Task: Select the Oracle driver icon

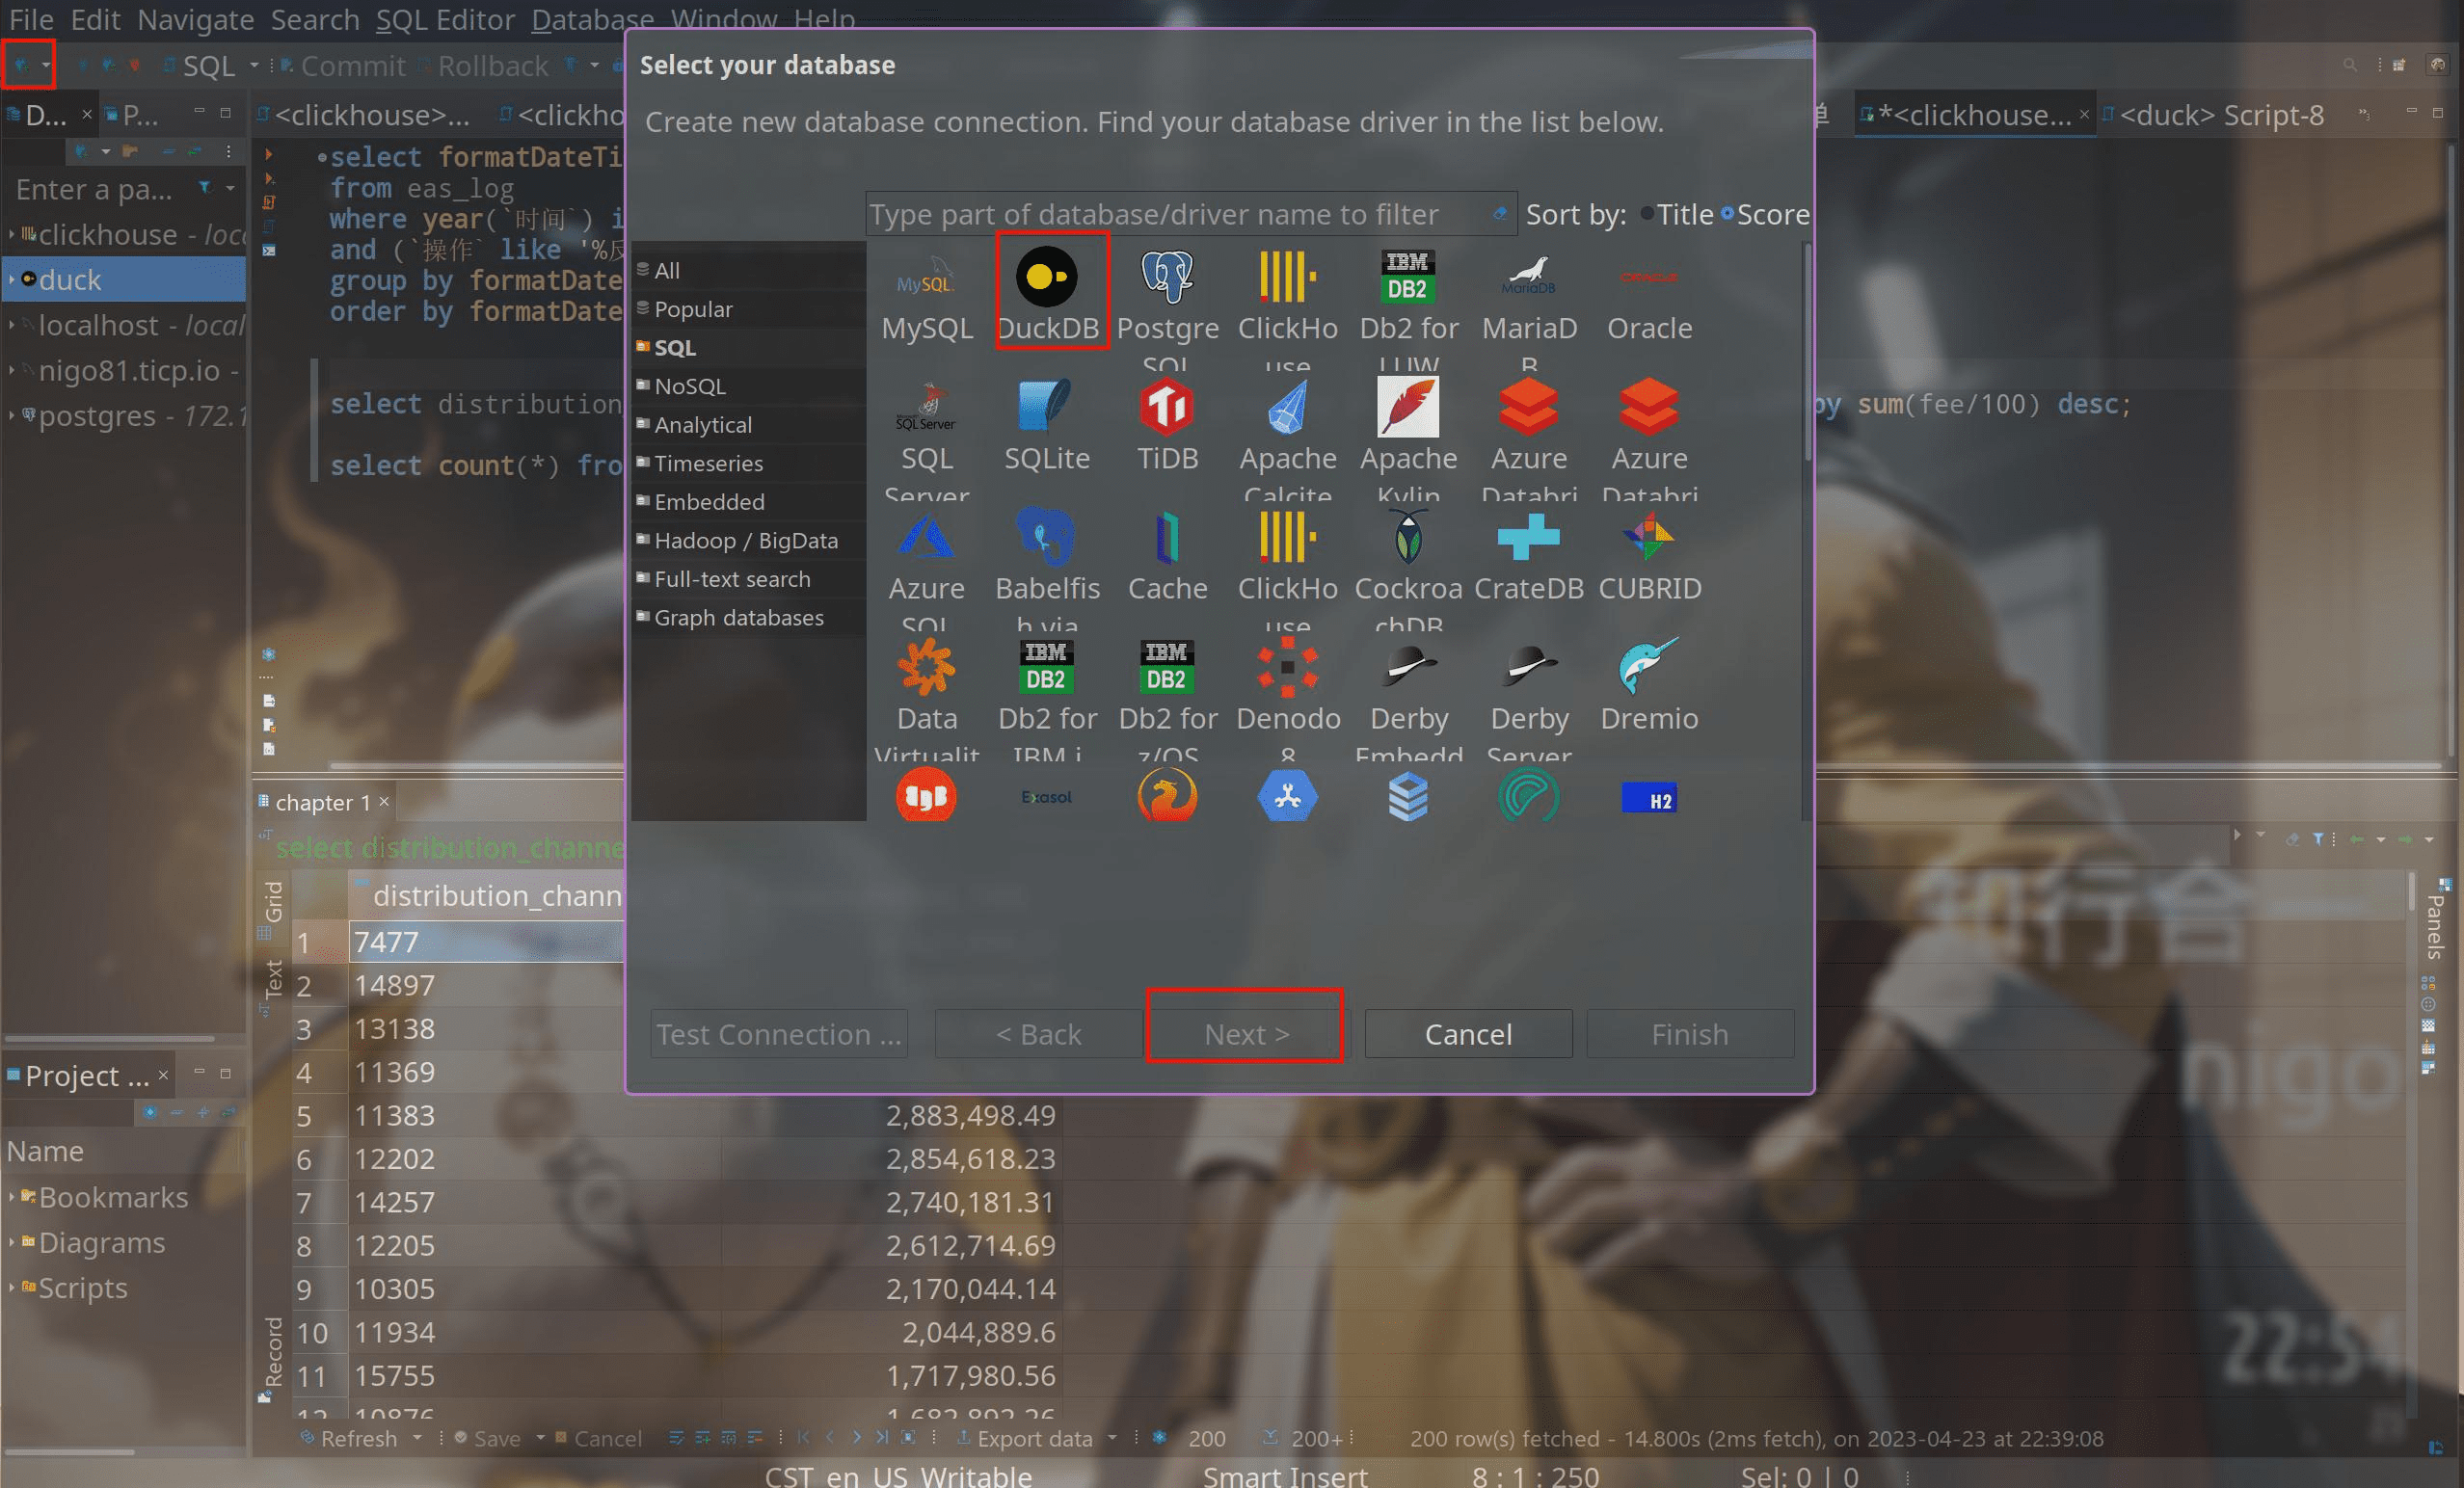Action: tap(1649, 277)
